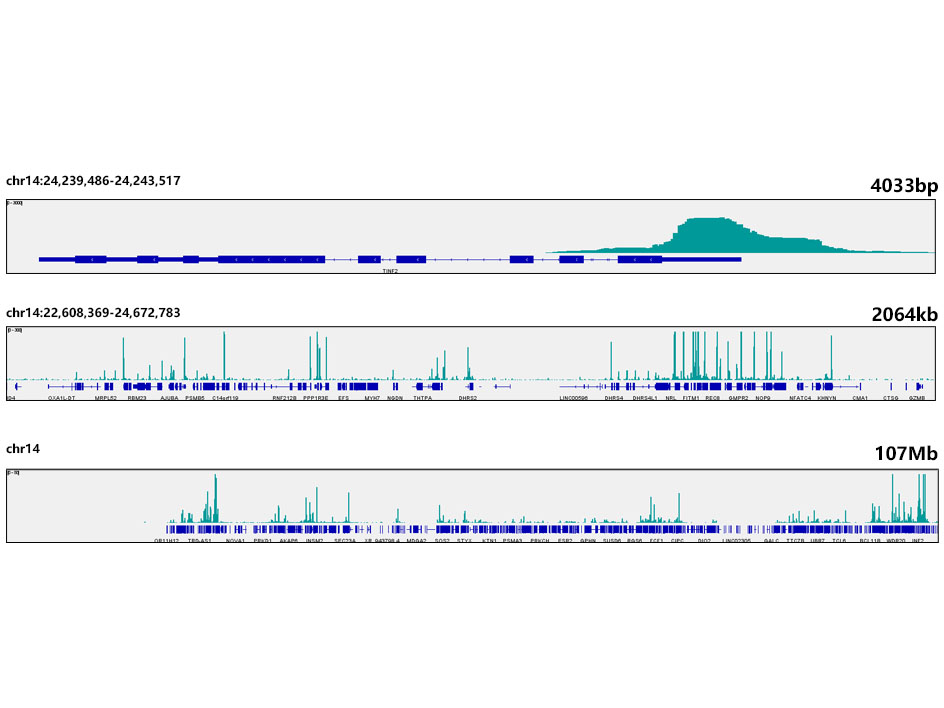The width and height of the screenshot is (944, 708).
Task: Click the DHRS2 signal peak
Action: [466, 355]
